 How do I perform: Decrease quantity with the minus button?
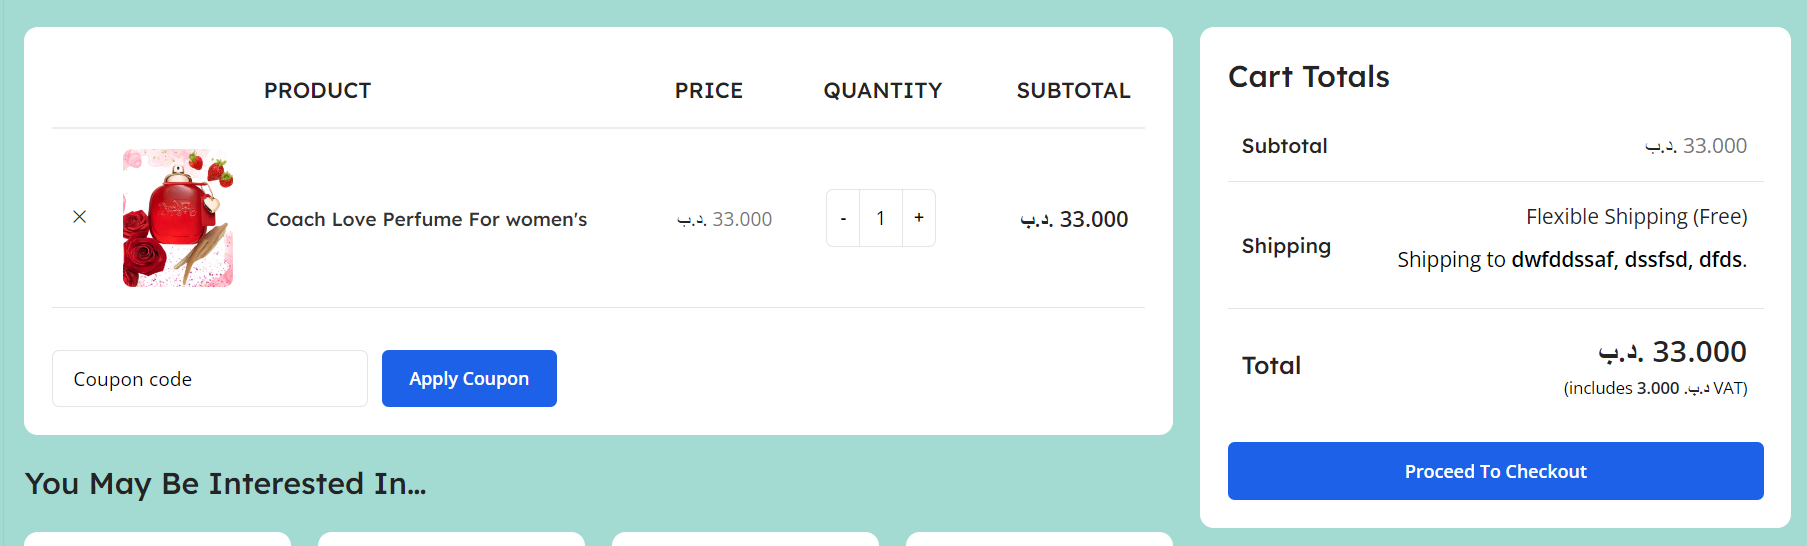pyautogui.click(x=843, y=218)
